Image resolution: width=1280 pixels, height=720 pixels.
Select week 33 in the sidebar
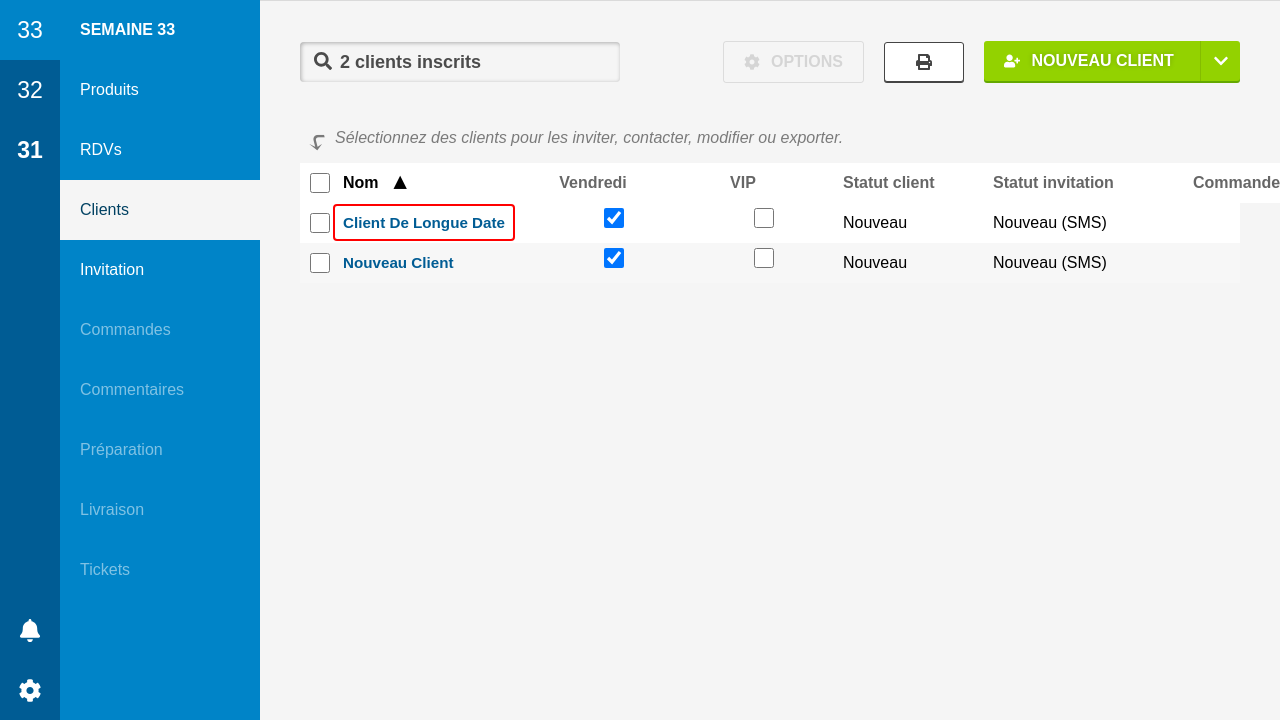click(x=30, y=30)
